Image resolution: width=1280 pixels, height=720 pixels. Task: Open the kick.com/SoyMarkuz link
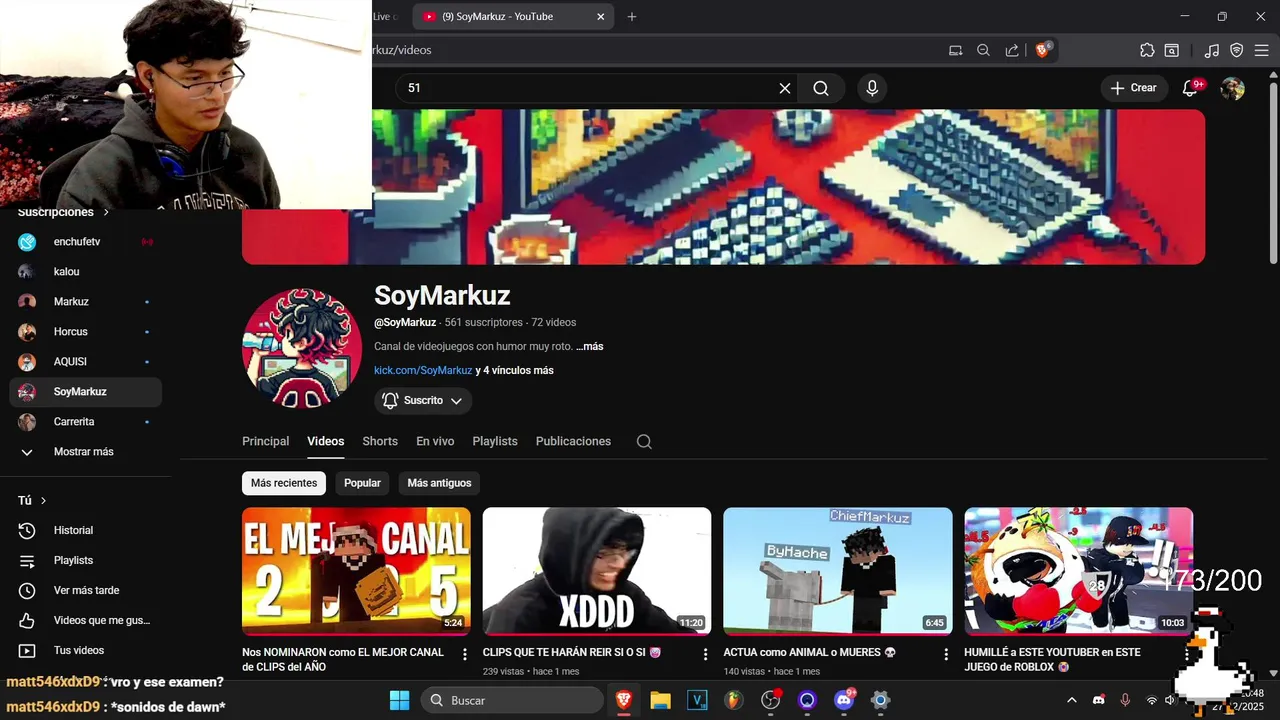tap(423, 370)
